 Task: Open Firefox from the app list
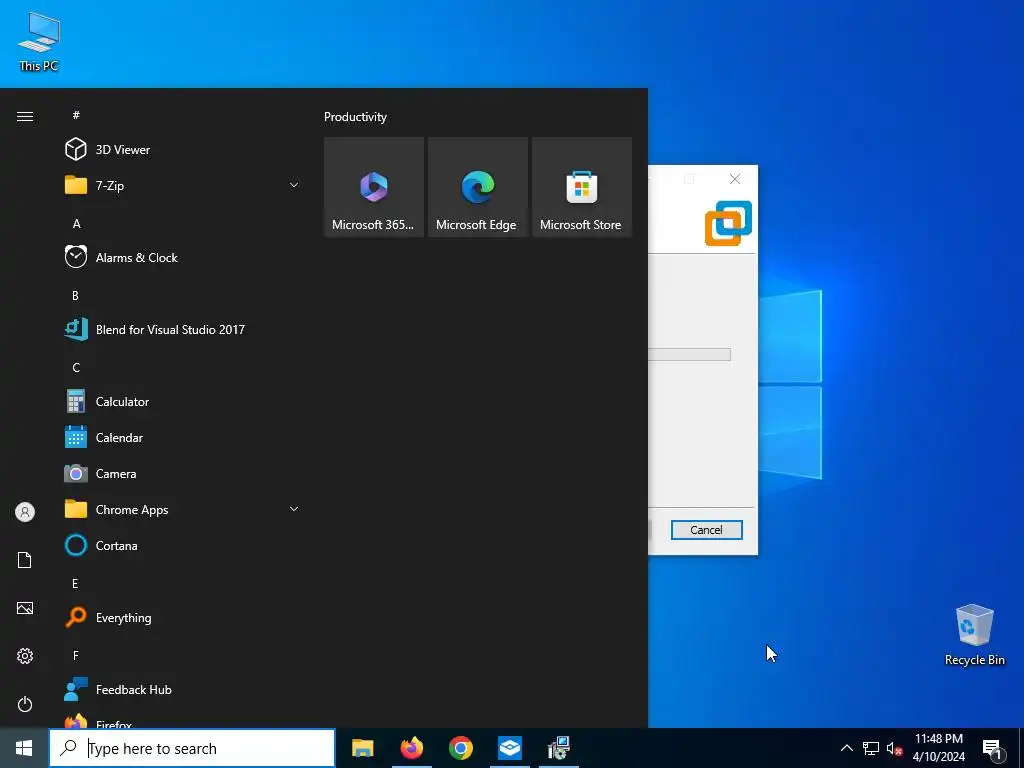point(183,720)
